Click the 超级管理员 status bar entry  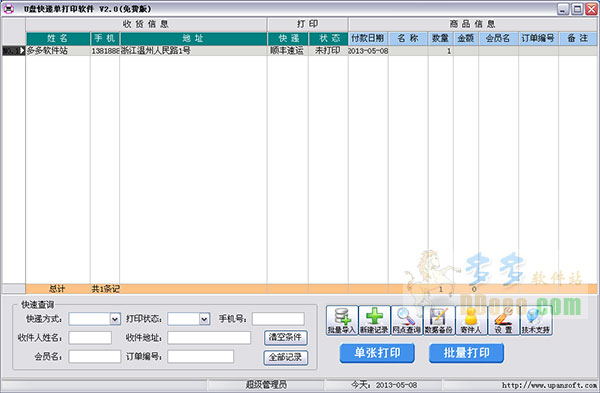[x=266, y=385]
